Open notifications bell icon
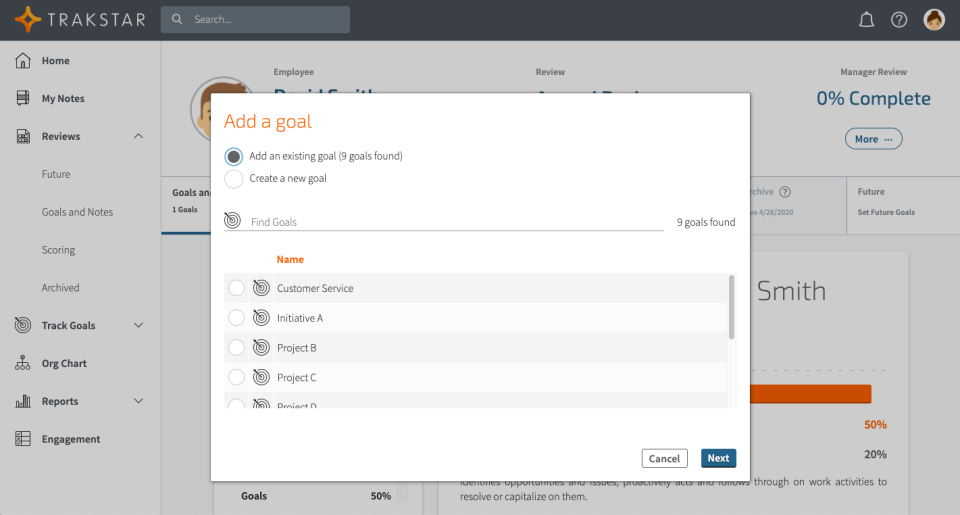960x515 pixels. click(867, 20)
